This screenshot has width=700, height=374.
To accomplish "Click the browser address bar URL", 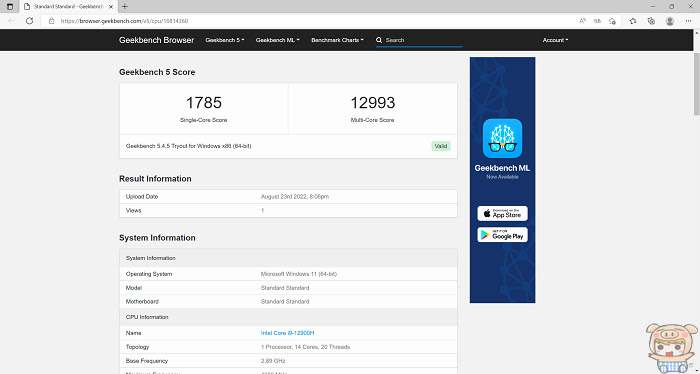I will (124, 21).
